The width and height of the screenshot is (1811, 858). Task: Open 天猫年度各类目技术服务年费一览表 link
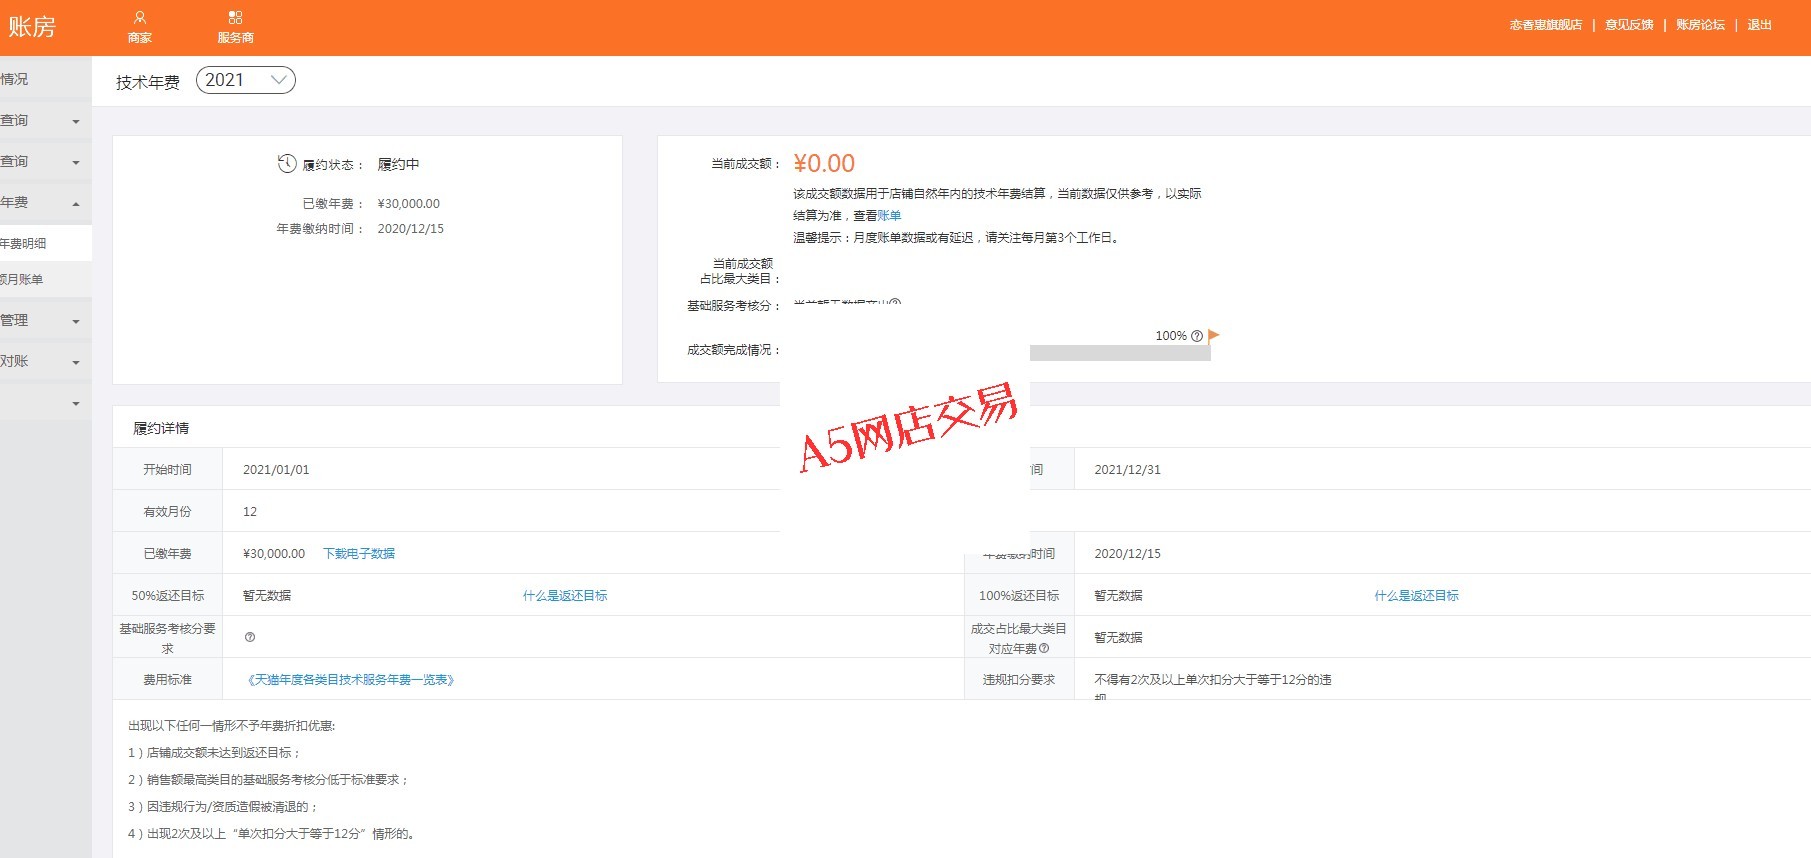point(351,679)
